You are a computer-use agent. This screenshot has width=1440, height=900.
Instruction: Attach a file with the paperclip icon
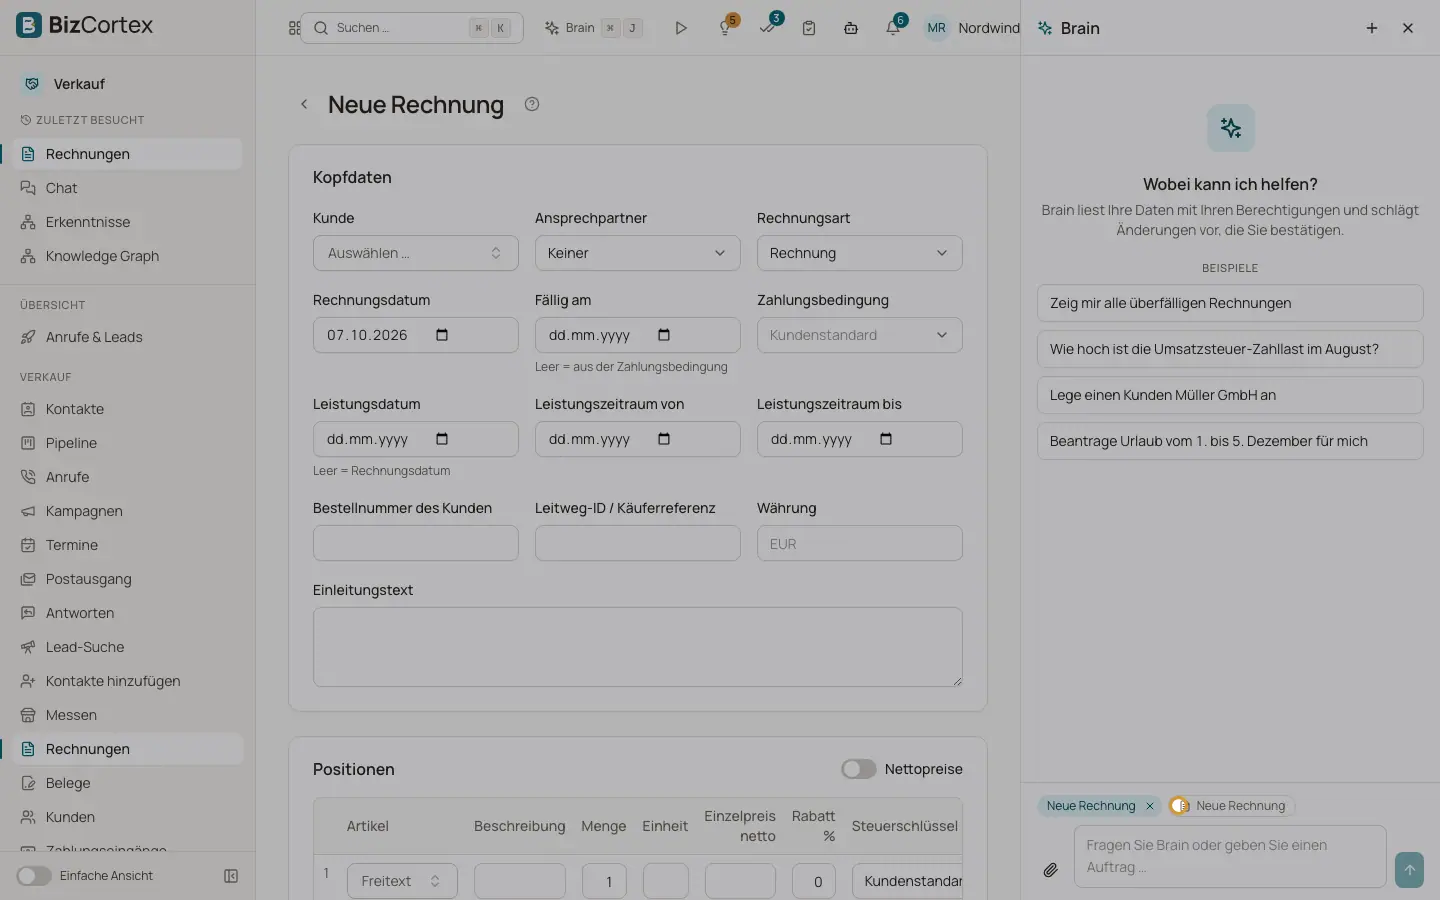coord(1050,870)
